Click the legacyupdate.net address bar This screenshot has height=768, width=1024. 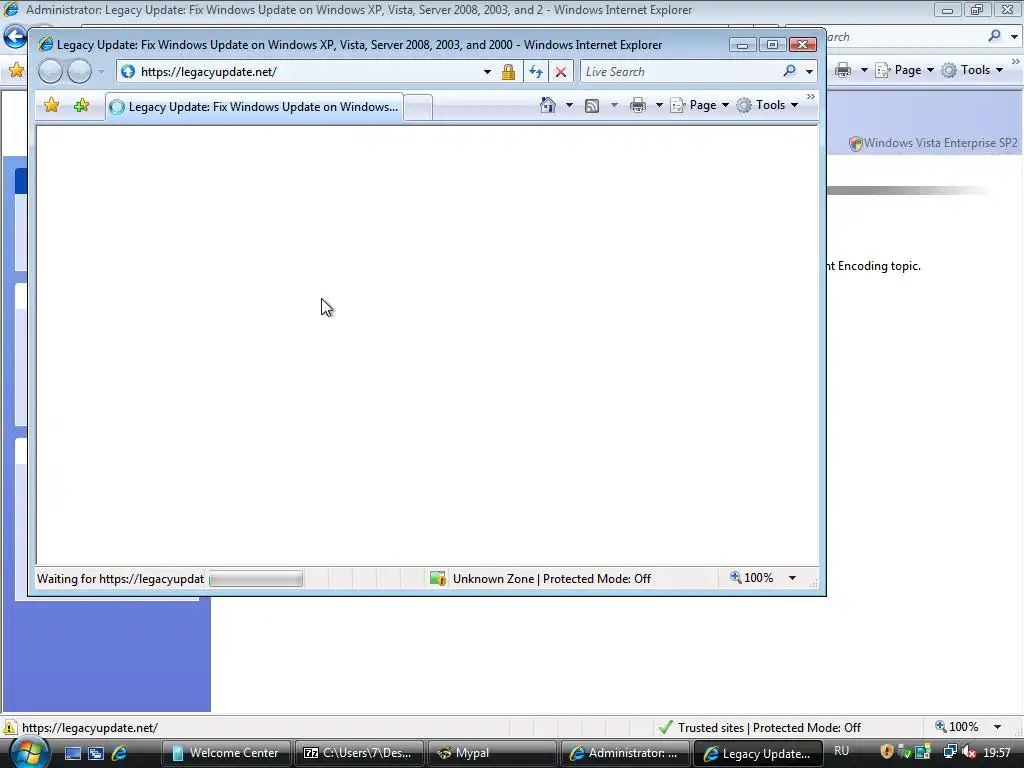pos(300,72)
